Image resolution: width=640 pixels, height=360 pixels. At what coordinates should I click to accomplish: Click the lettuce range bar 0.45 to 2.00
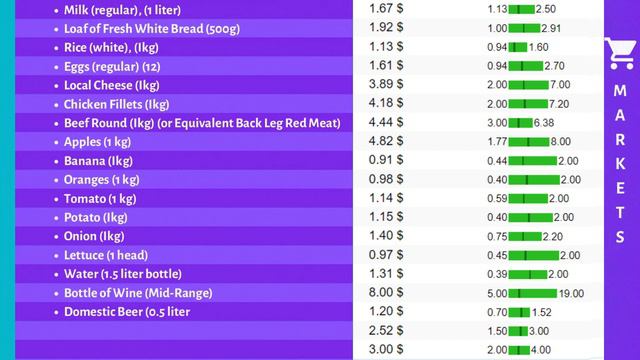click(534, 256)
